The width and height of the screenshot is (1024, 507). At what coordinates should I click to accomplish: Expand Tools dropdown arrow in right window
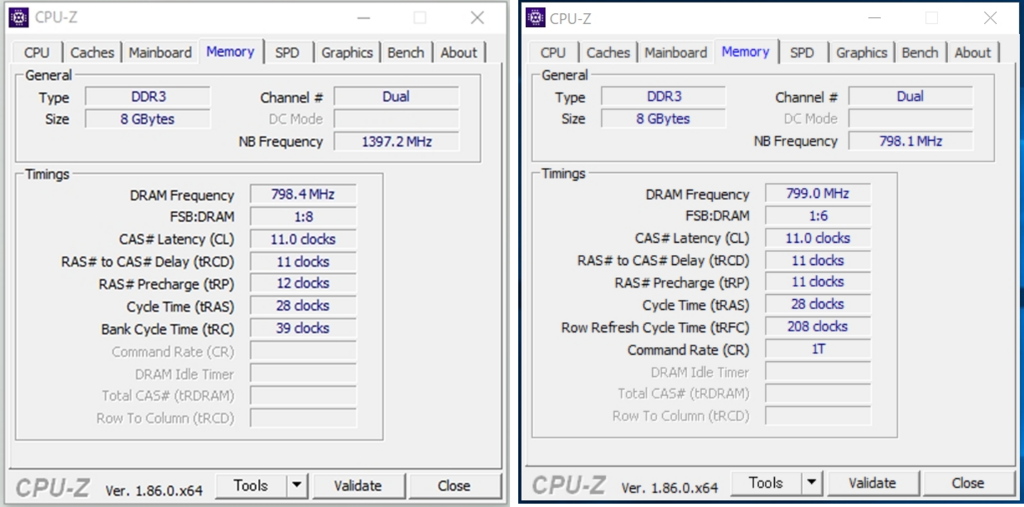click(x=812, y=483)
